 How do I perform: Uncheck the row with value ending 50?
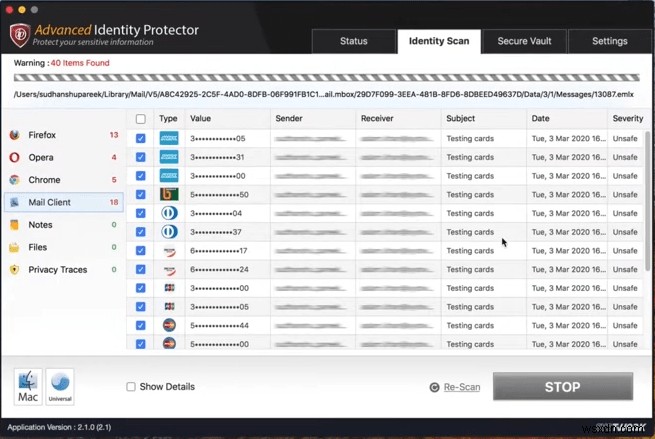click(x=141, y=194)
